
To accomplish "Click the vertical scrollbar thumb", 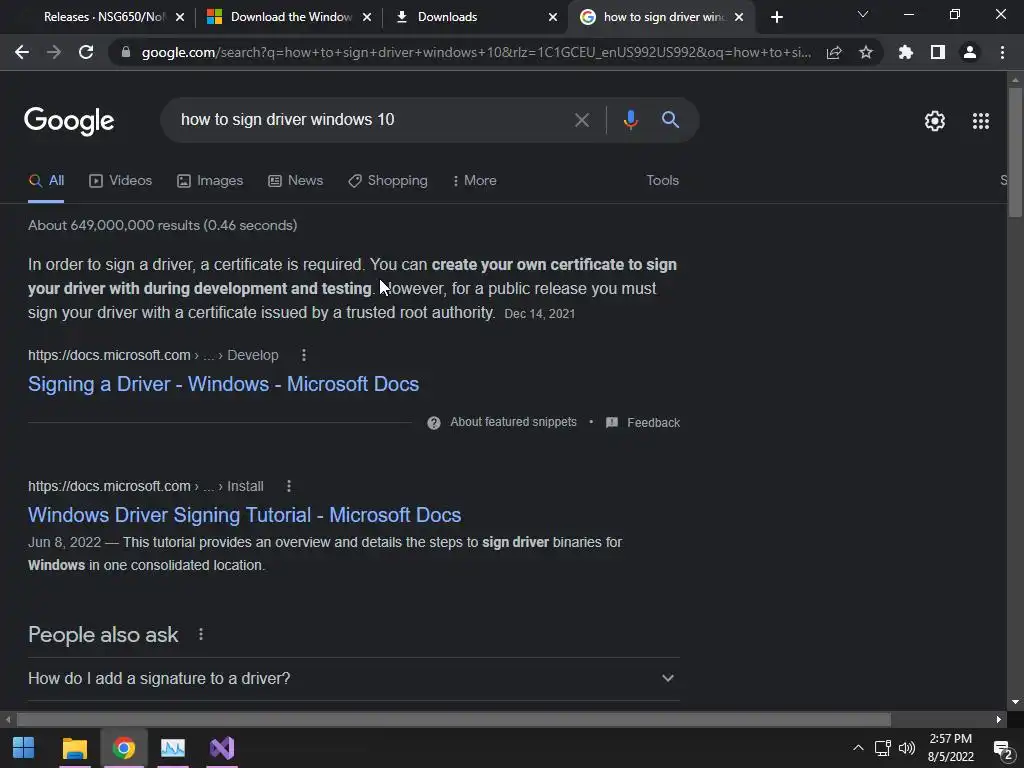I will 1015,152.
